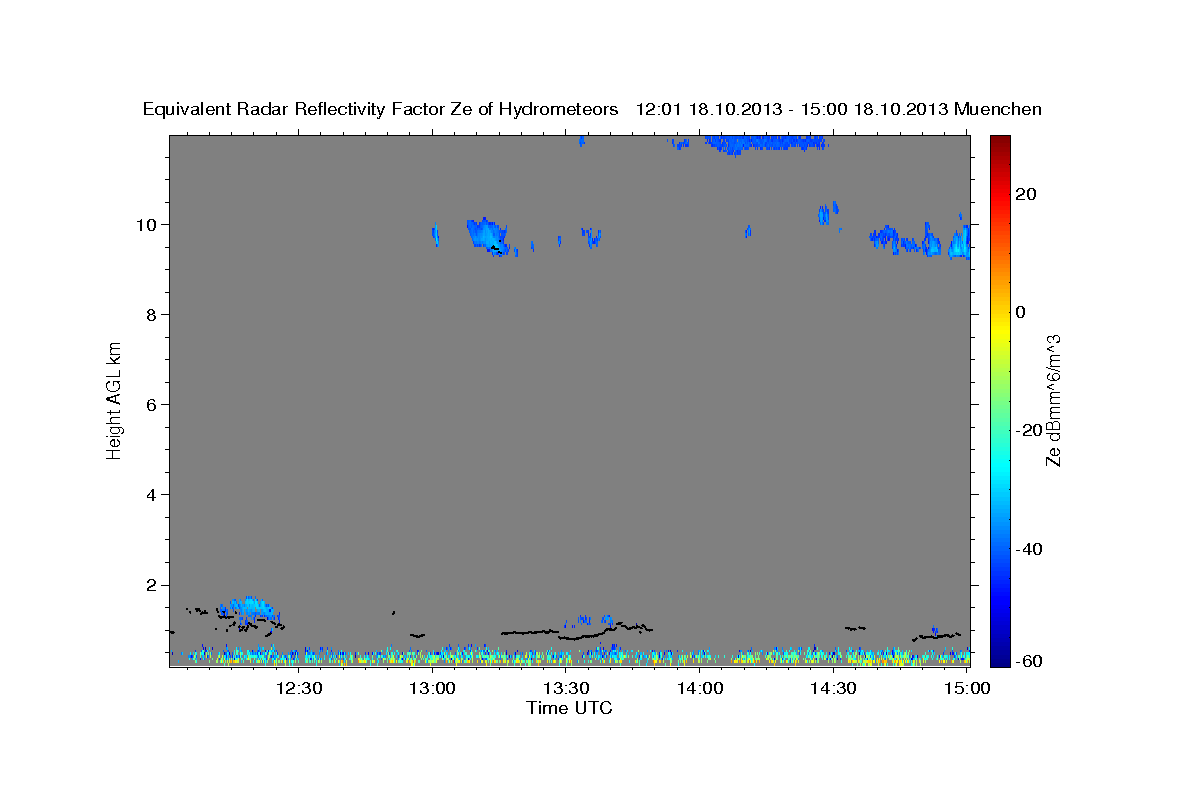1200x800 pixels.
Task: Click the '0' colorbar tick label
Action: pos(1020,312)
